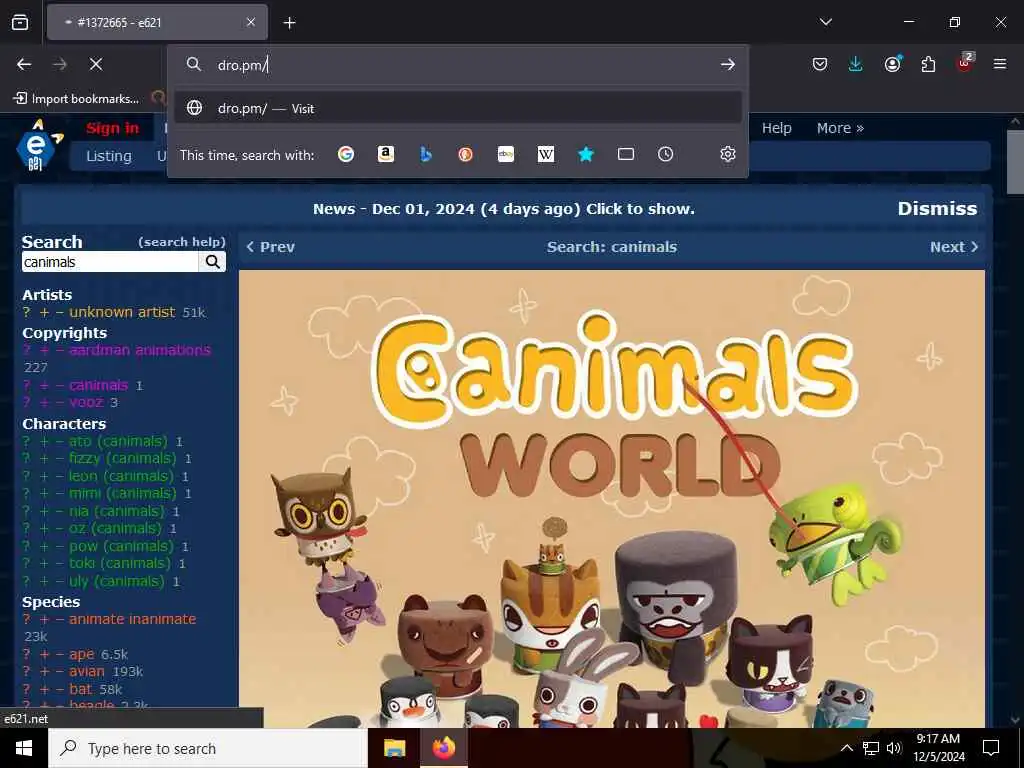Click the Type here to search taskbar box
This screenshot has width=1024, height=768.
click(x=208, y=748)
